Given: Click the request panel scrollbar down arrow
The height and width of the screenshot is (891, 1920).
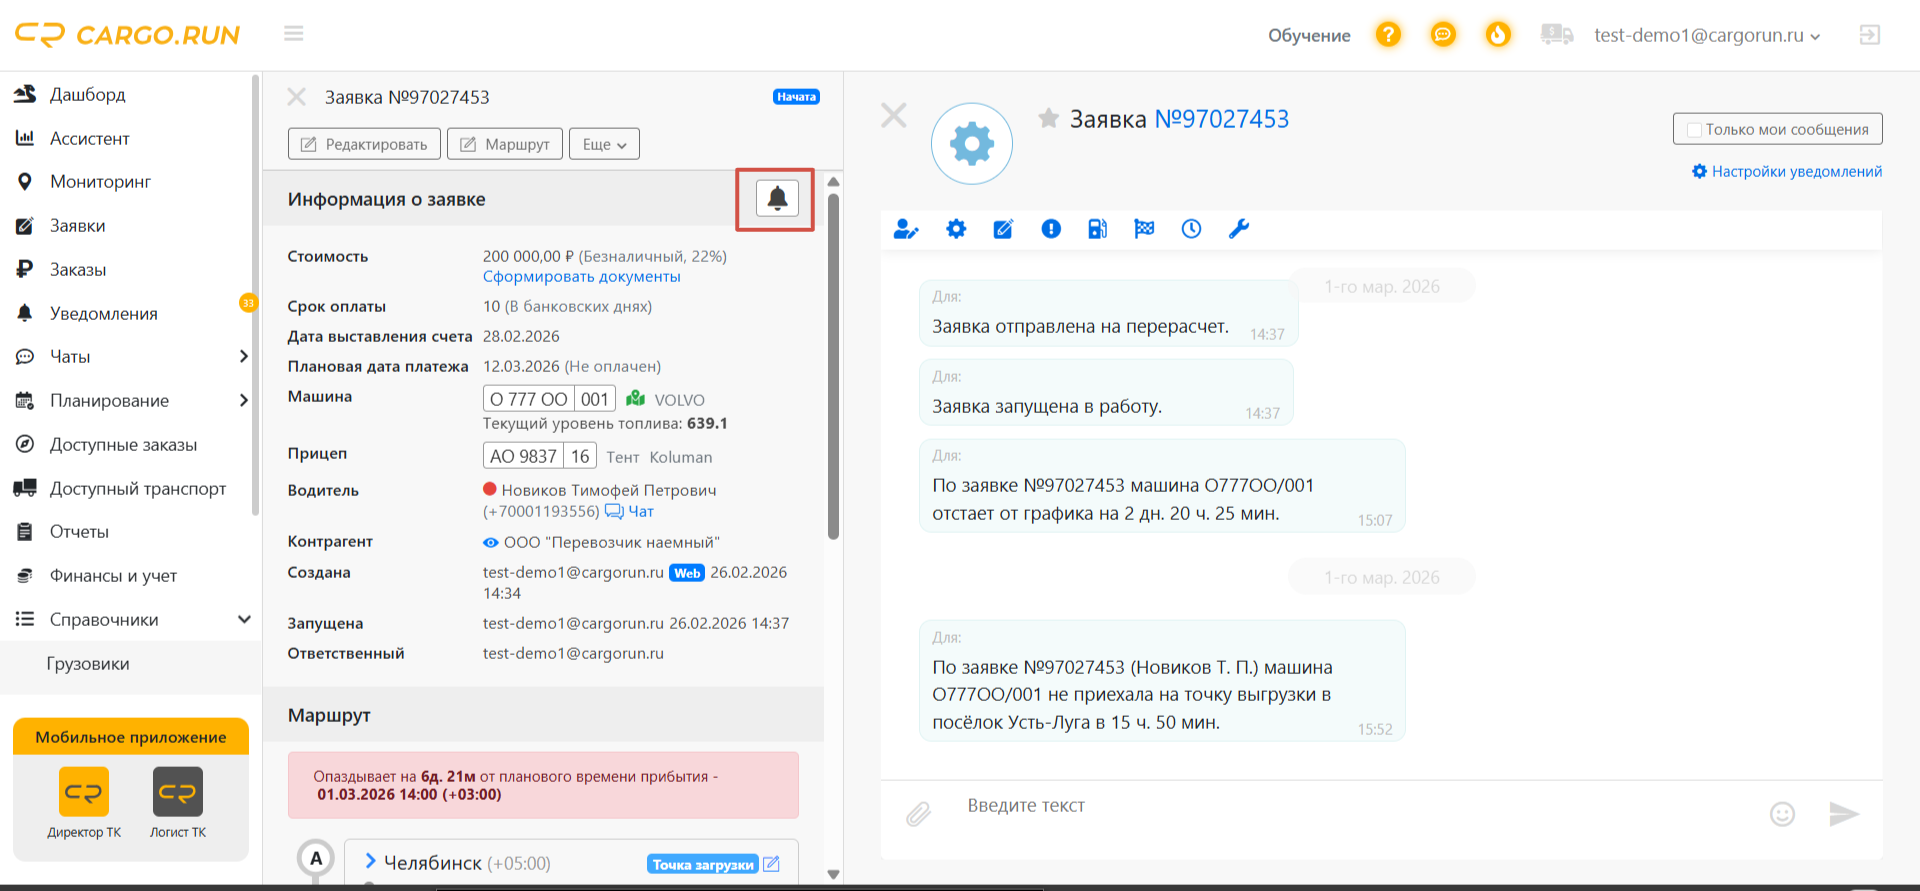Looking at the screenshot, I should point(833,874).
